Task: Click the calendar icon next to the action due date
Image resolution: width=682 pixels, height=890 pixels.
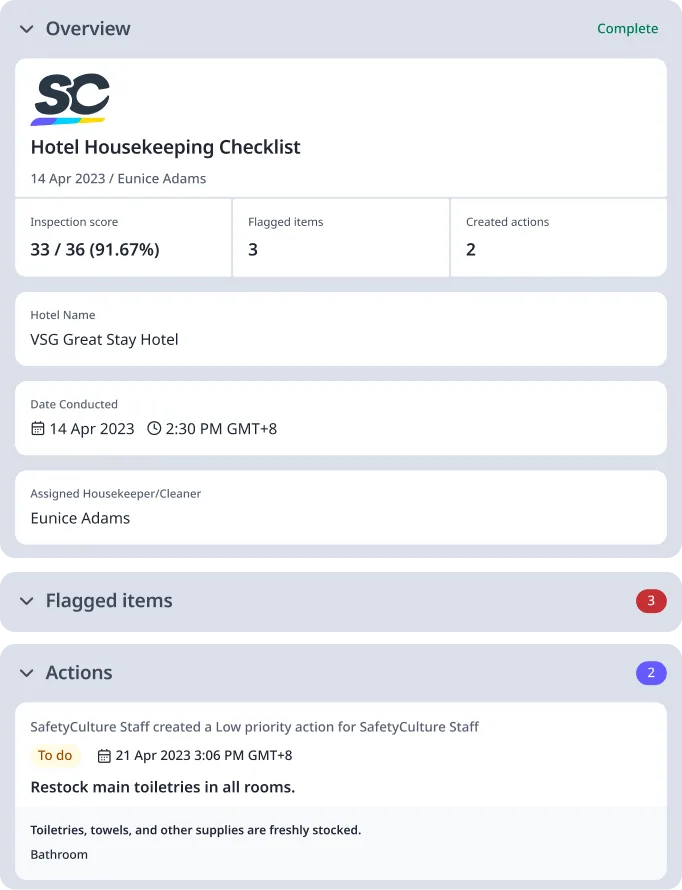Action: [x=104, y=755]
